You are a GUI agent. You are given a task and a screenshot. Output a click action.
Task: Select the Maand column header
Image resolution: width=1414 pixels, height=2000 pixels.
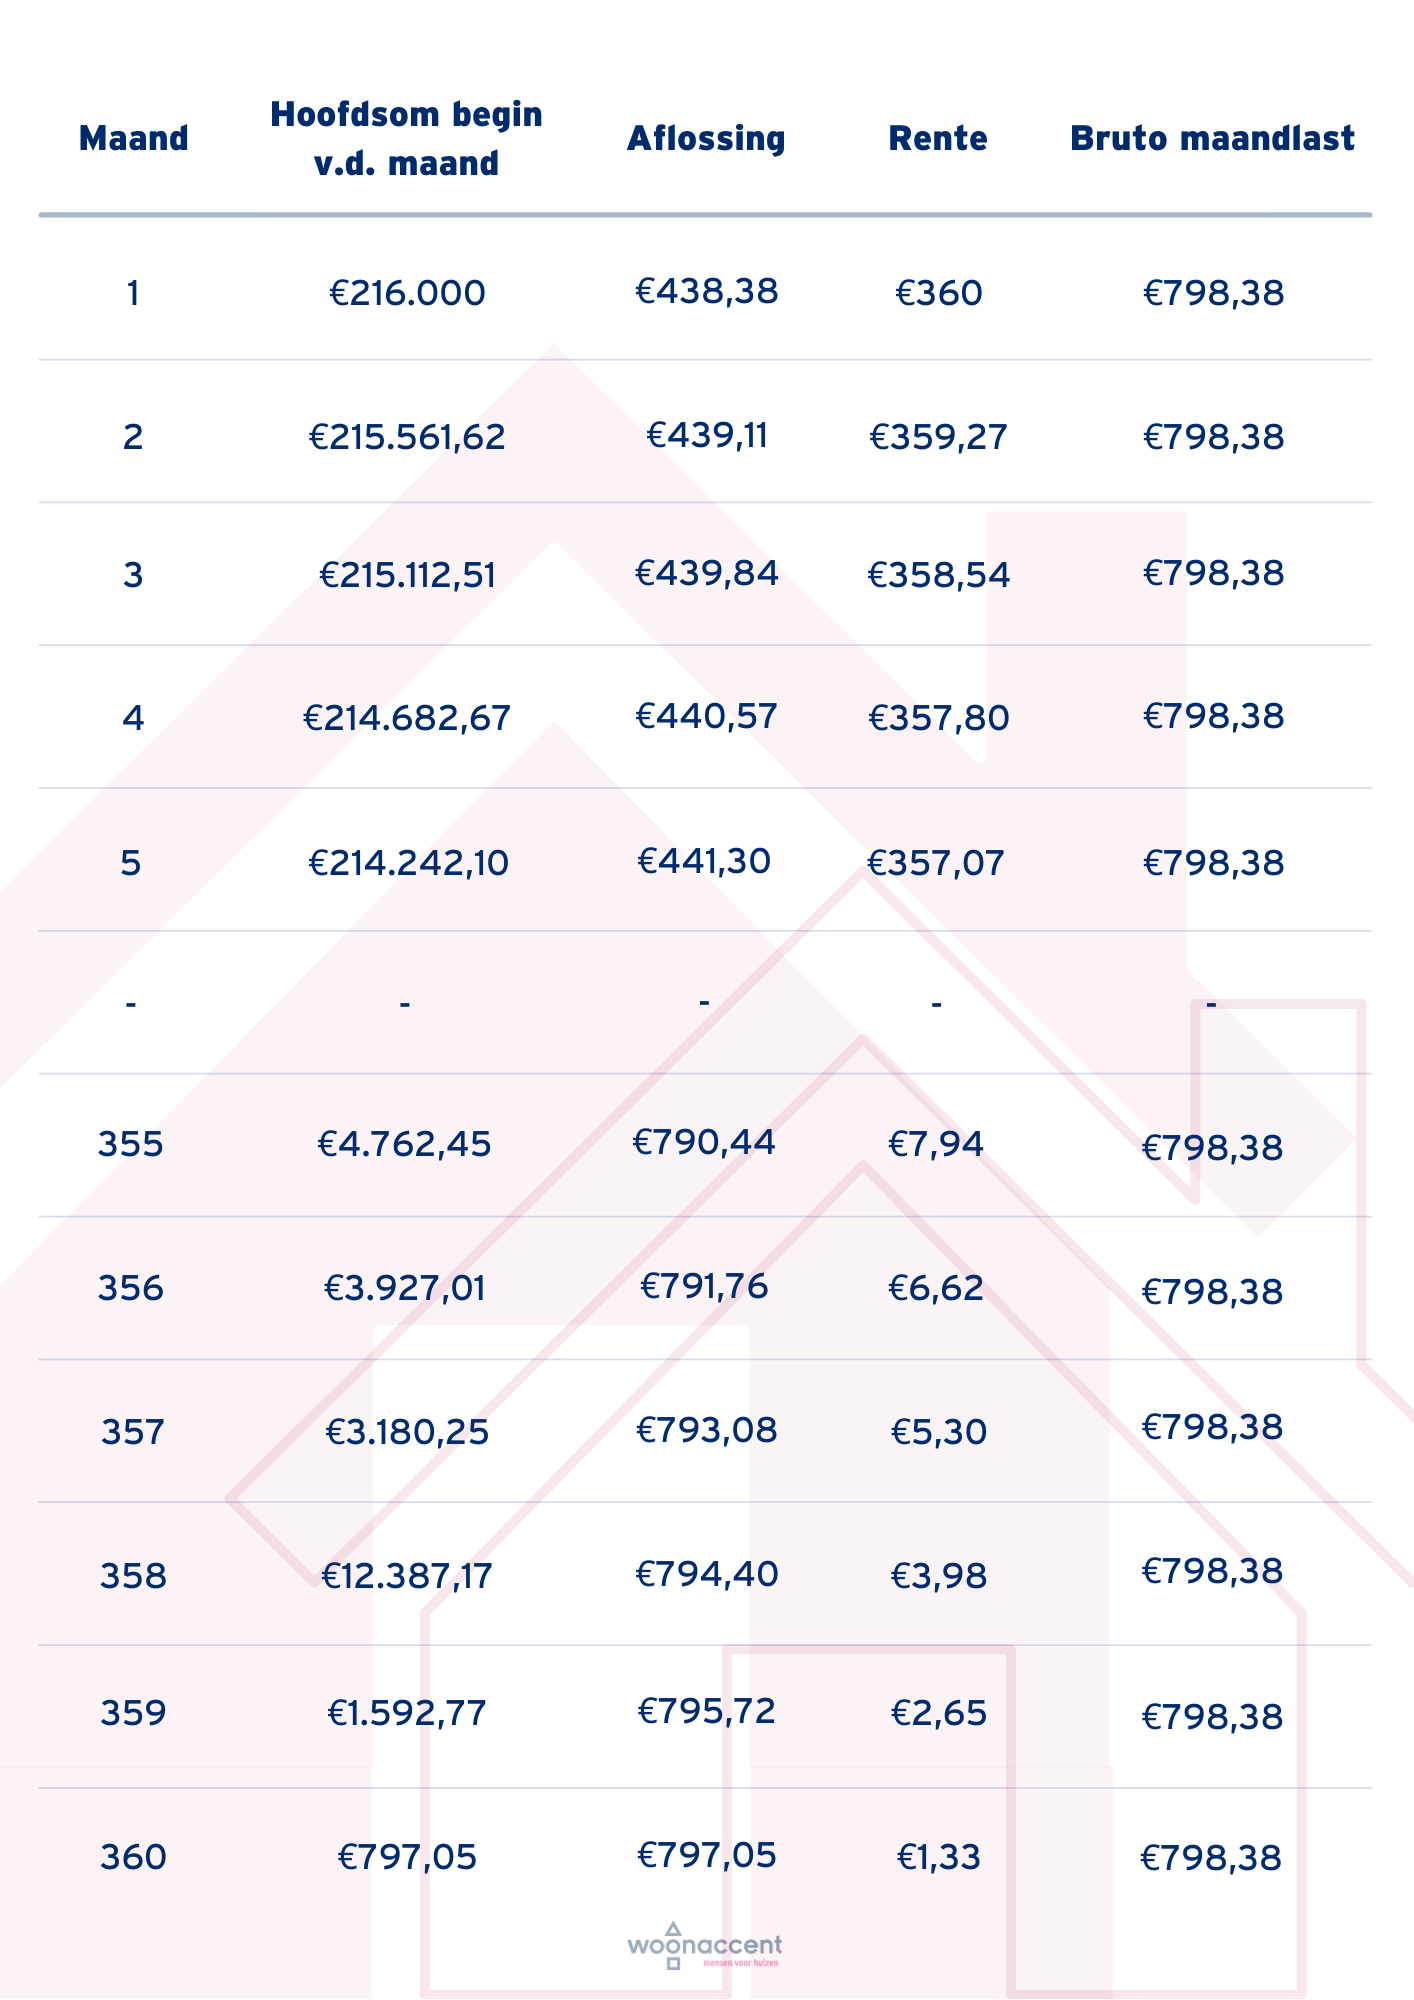coord(134,138)
